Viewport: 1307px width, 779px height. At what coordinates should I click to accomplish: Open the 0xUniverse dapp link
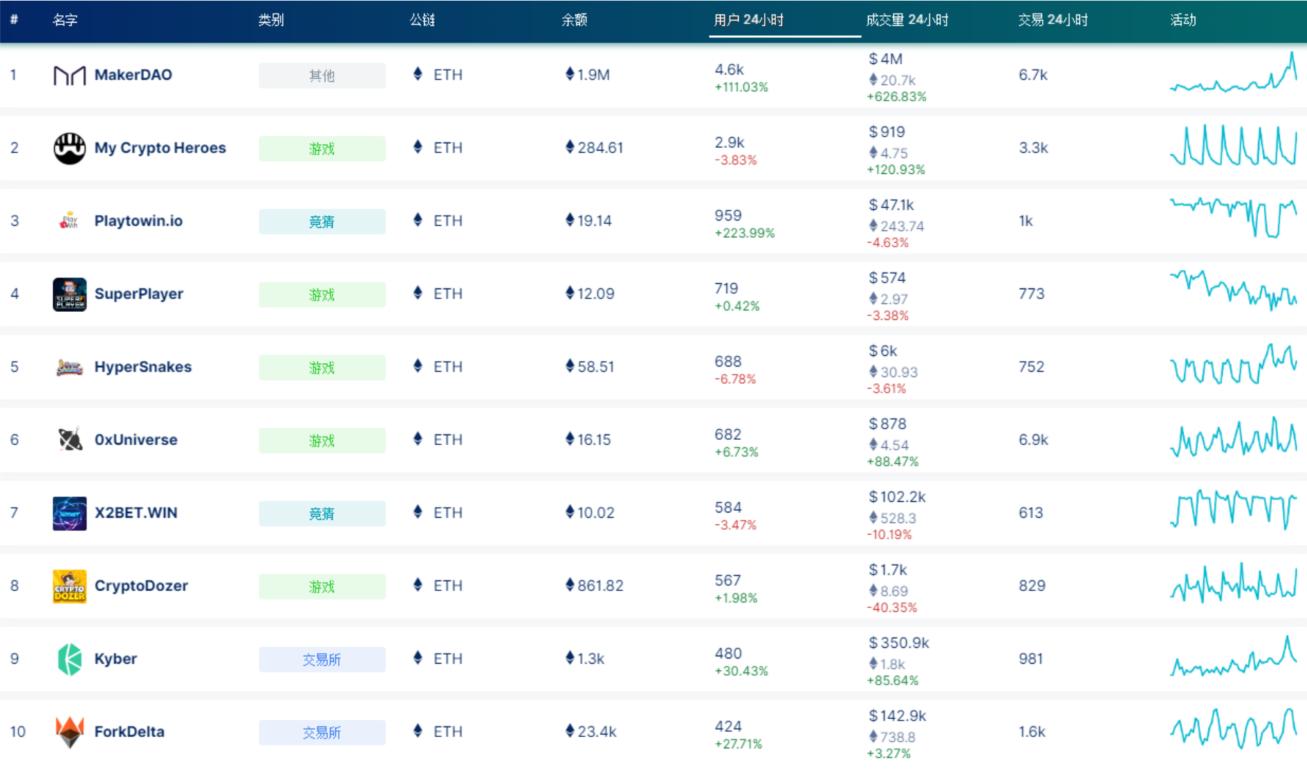pyautogui.click(x=136, y=440)
